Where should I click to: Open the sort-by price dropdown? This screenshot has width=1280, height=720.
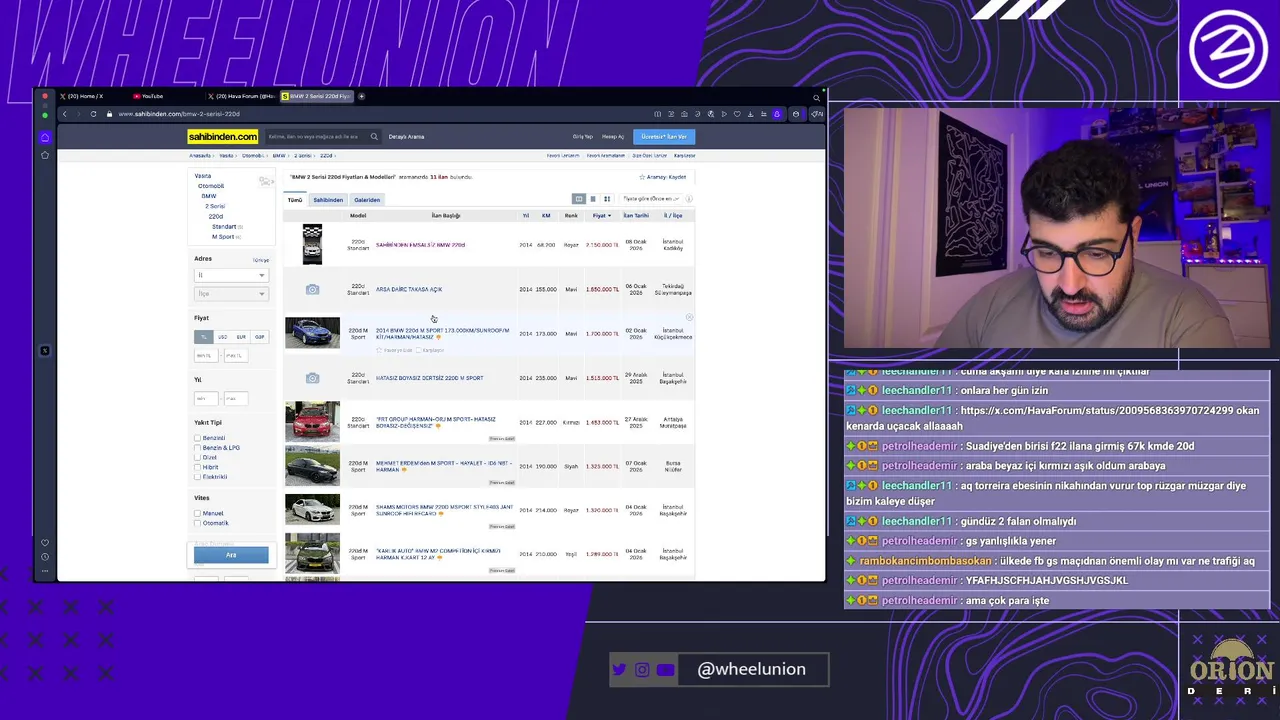click(x=650, y=199)
